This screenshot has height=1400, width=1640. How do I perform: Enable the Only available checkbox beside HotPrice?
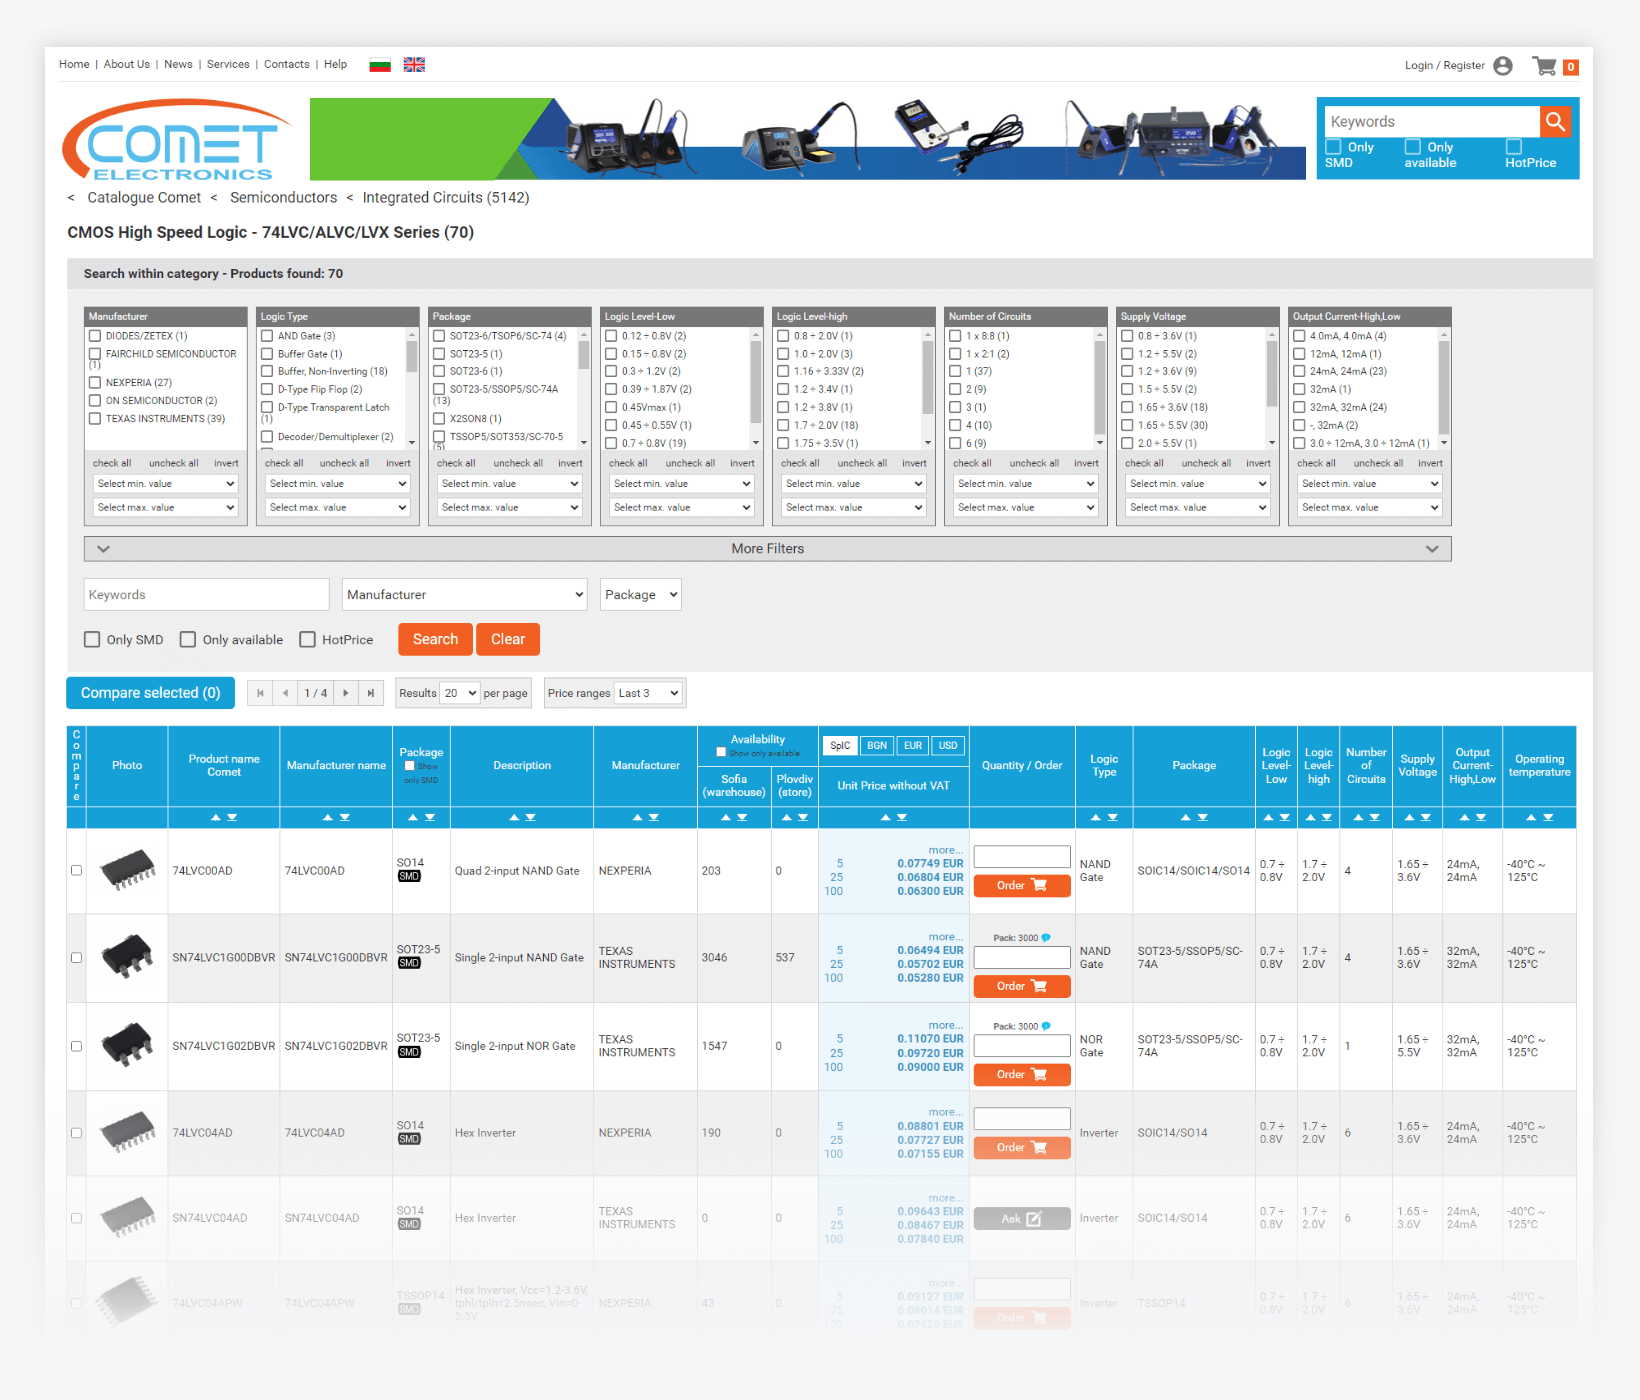click(188, 640)
